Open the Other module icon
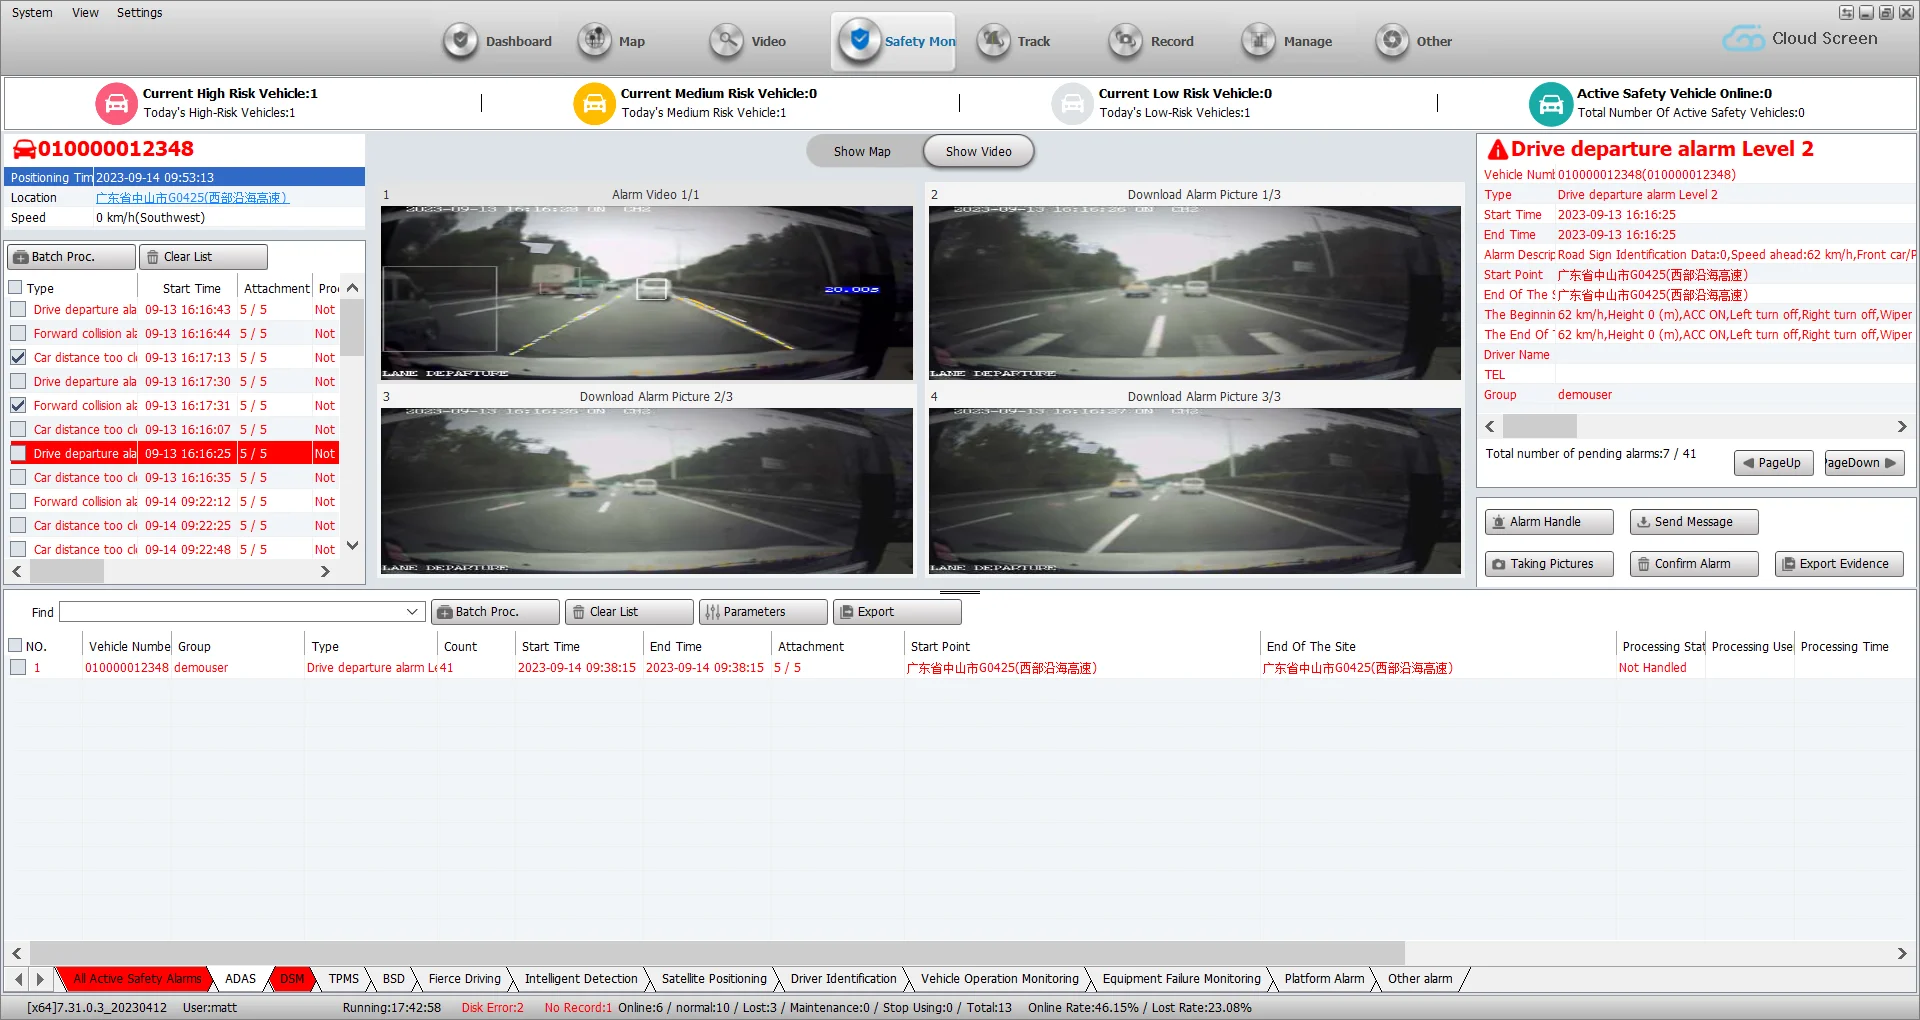1920x1020 pixels. tap(1392, 41)
